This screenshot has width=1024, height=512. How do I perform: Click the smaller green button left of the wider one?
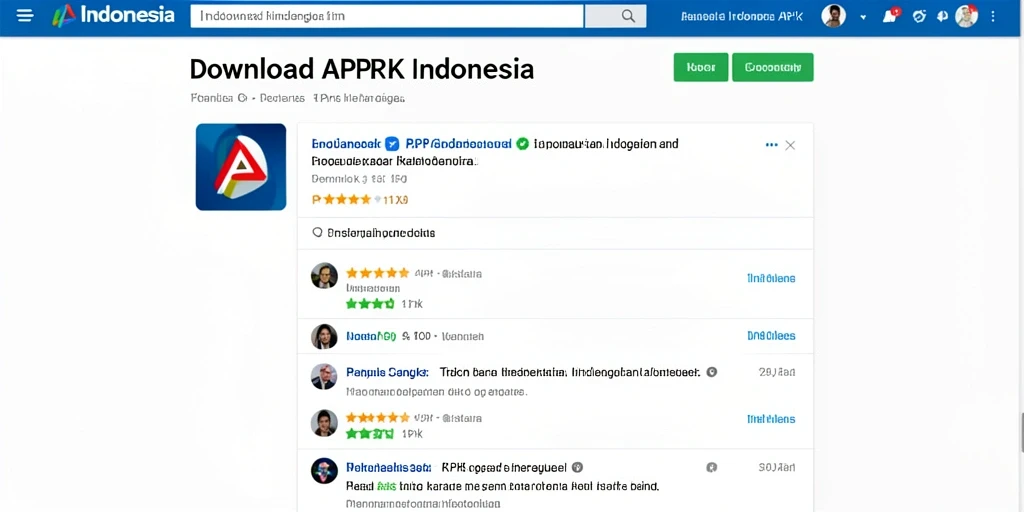click(701, 67)
